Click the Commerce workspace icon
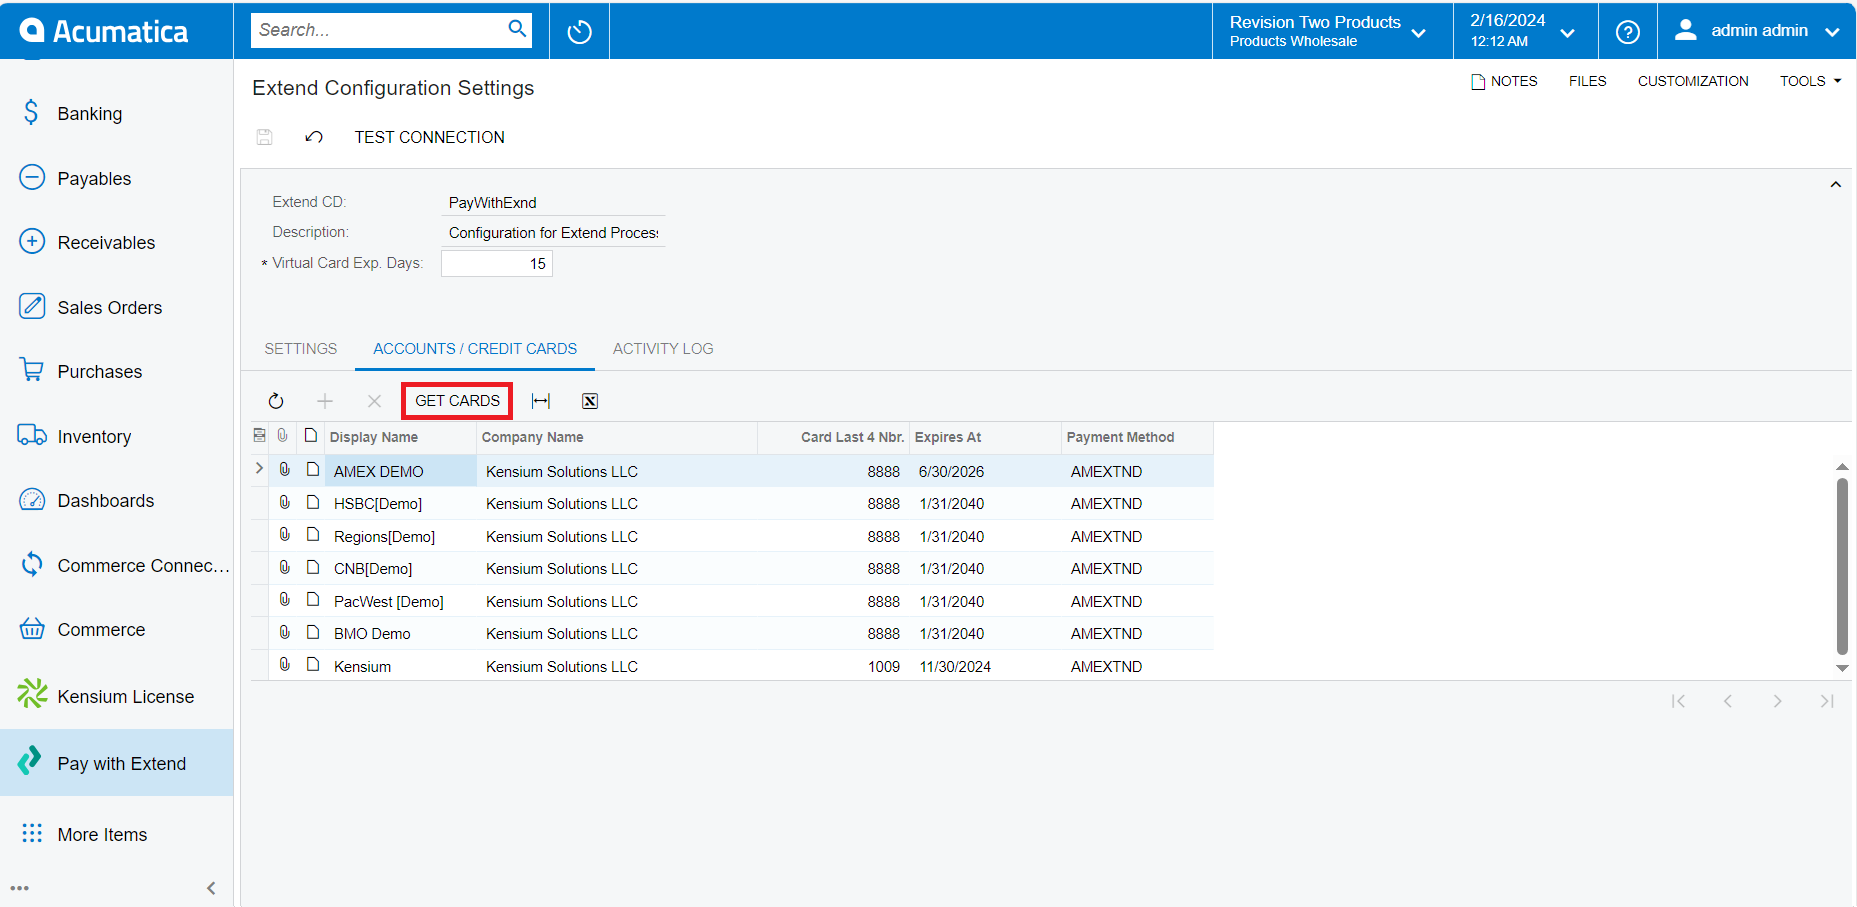This screenshot has width=1857, height=907. (31, 629)
